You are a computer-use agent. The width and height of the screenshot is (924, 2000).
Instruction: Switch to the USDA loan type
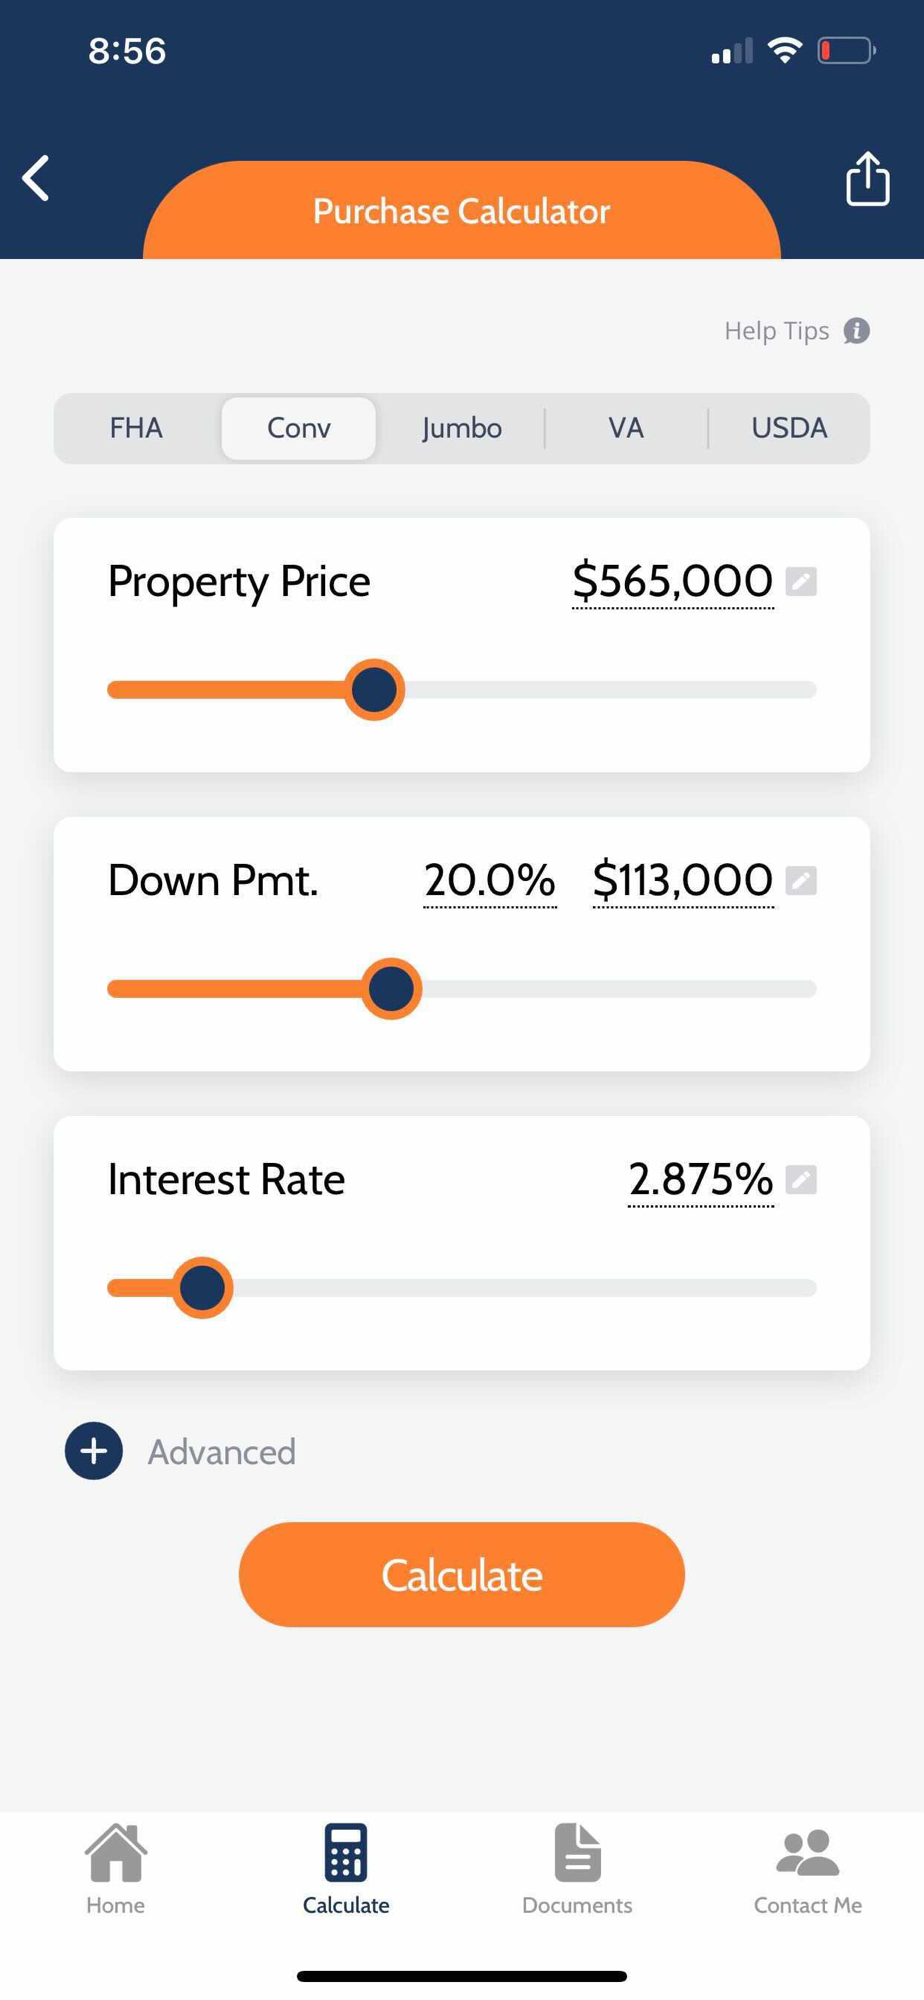(x=789, y=428)
